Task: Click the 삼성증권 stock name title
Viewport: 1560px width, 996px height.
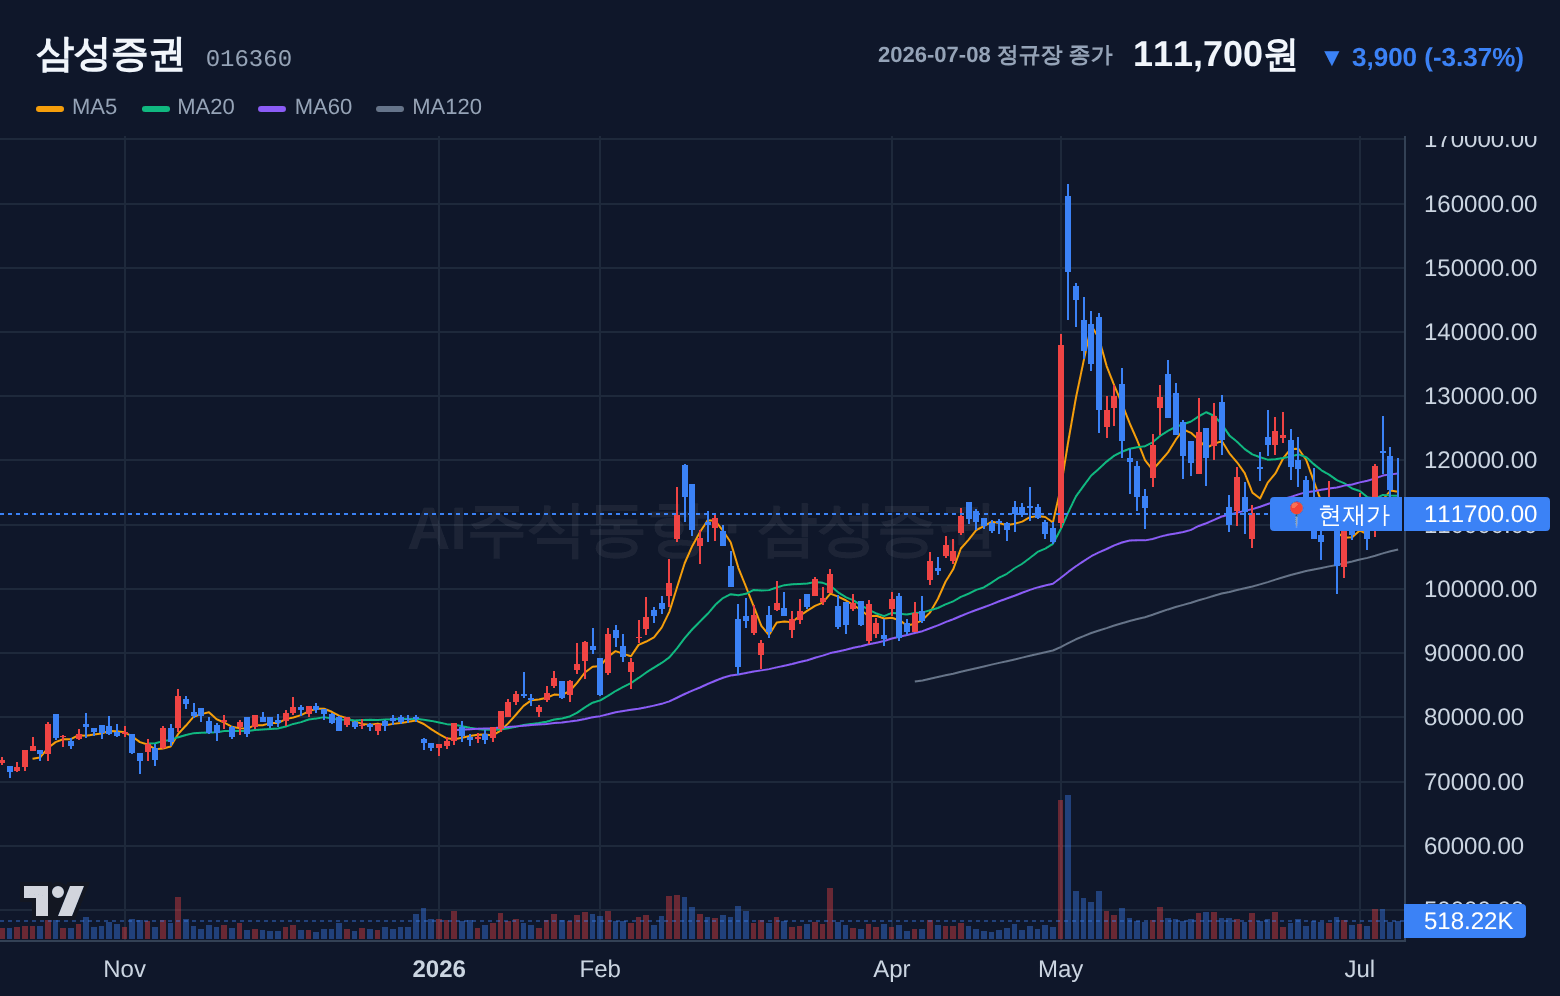Action: pos(110,54)
